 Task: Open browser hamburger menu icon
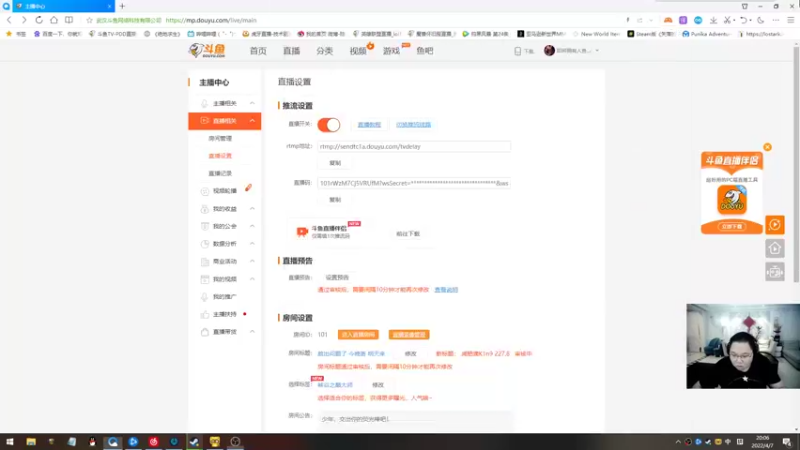pyautogui.click(x=790, y=20)
